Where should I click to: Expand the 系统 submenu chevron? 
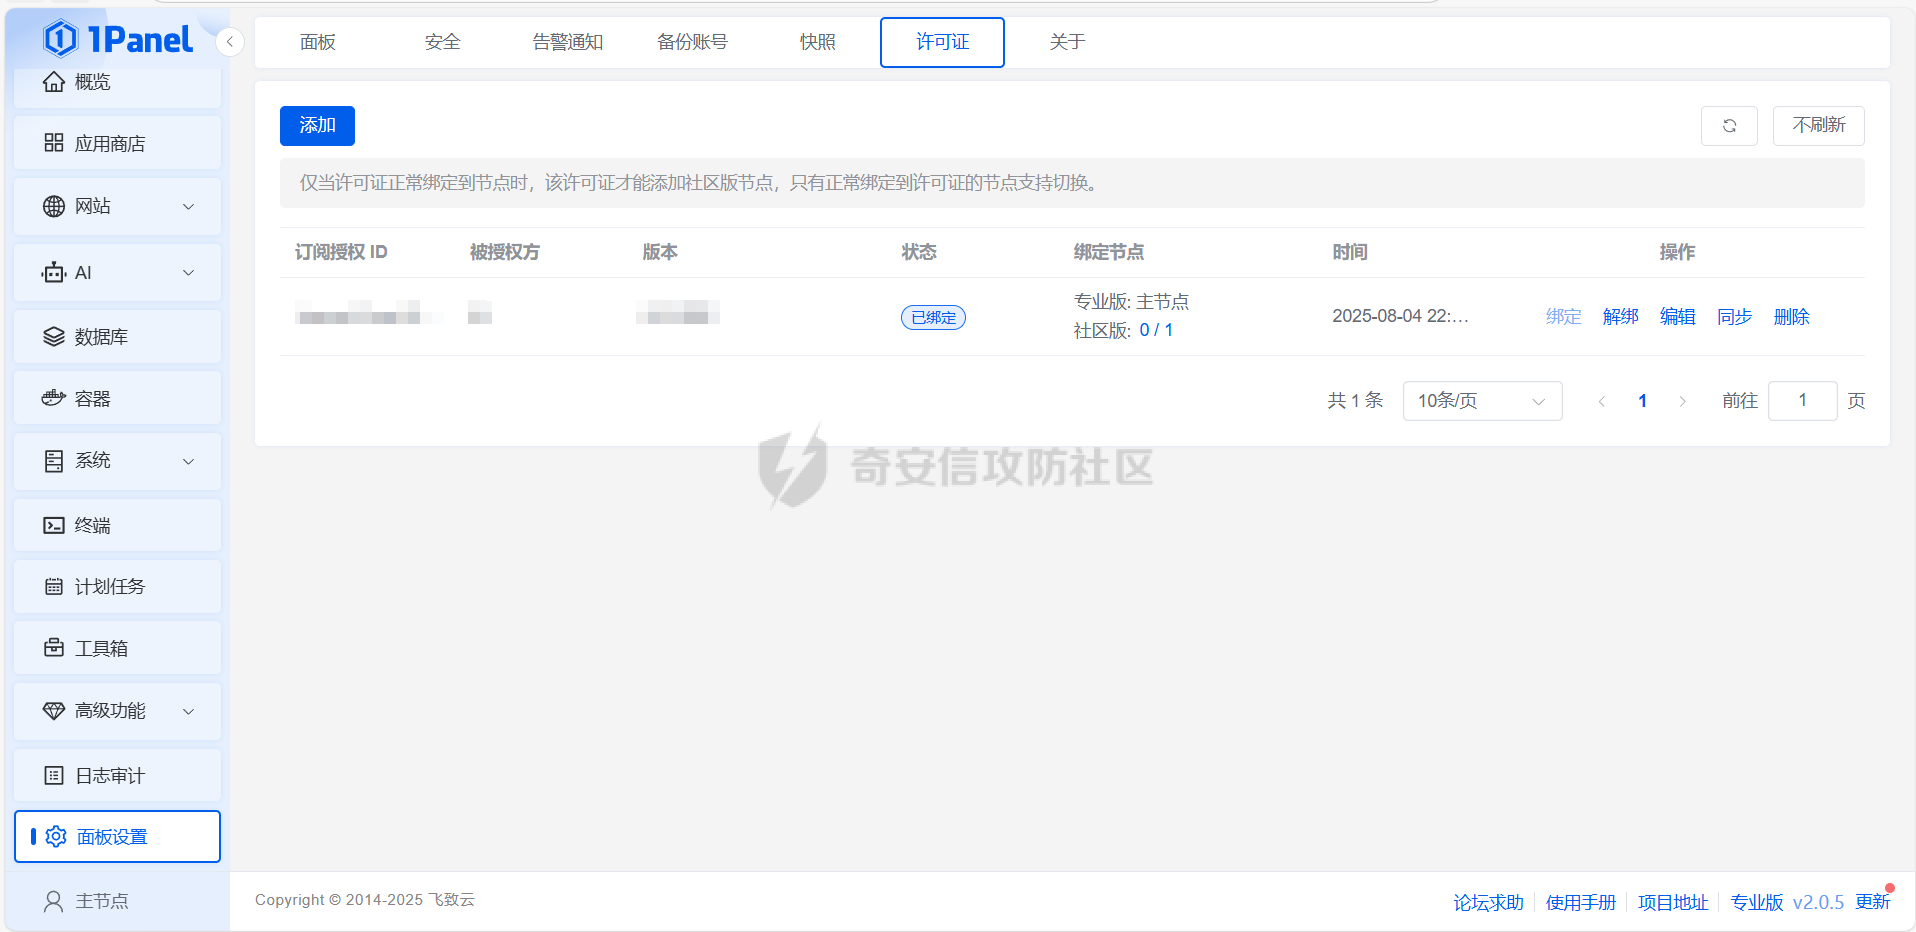(x=188, y=461)
